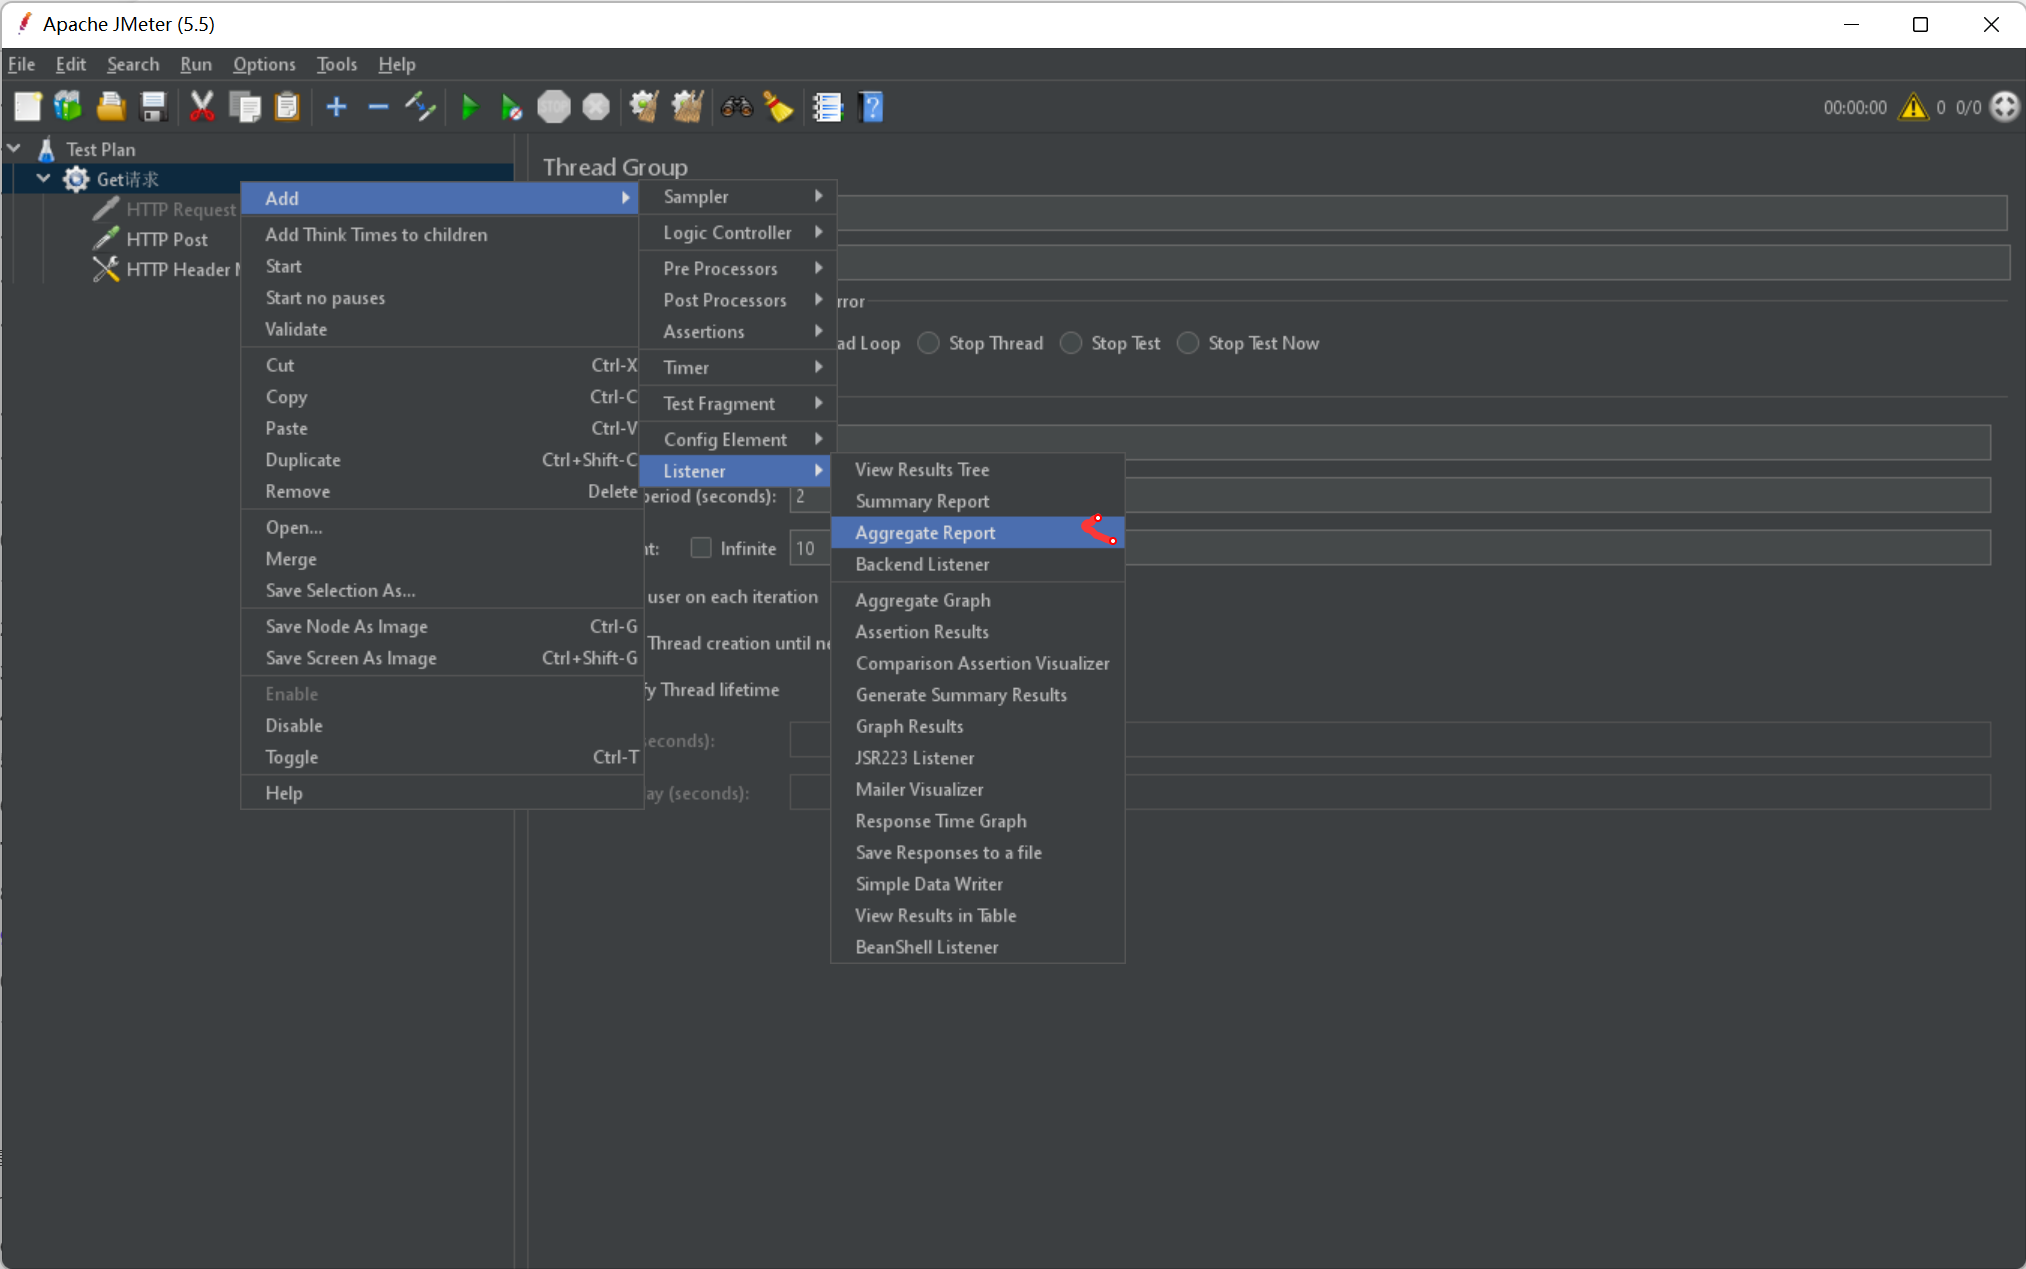Image resolution: width=2026 pixels, height=1269 pixels.
Task: Click the Help question mark icon
Action: [871, 106]
